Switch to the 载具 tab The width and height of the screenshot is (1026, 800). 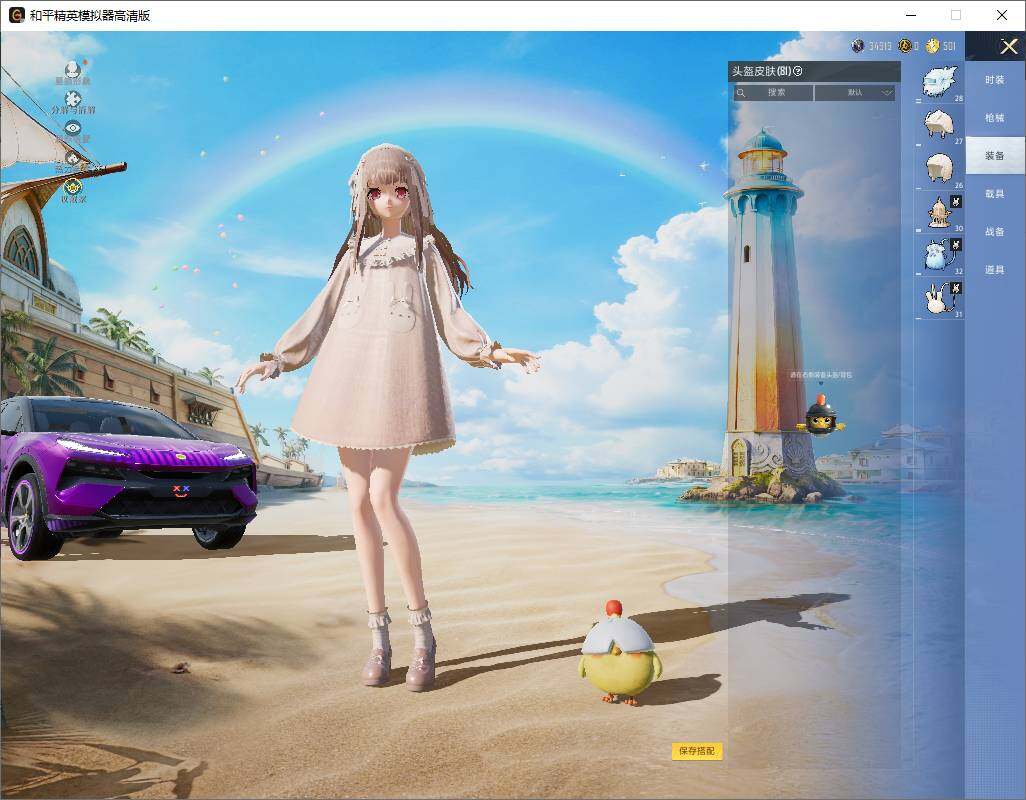(x=995, y=194)
